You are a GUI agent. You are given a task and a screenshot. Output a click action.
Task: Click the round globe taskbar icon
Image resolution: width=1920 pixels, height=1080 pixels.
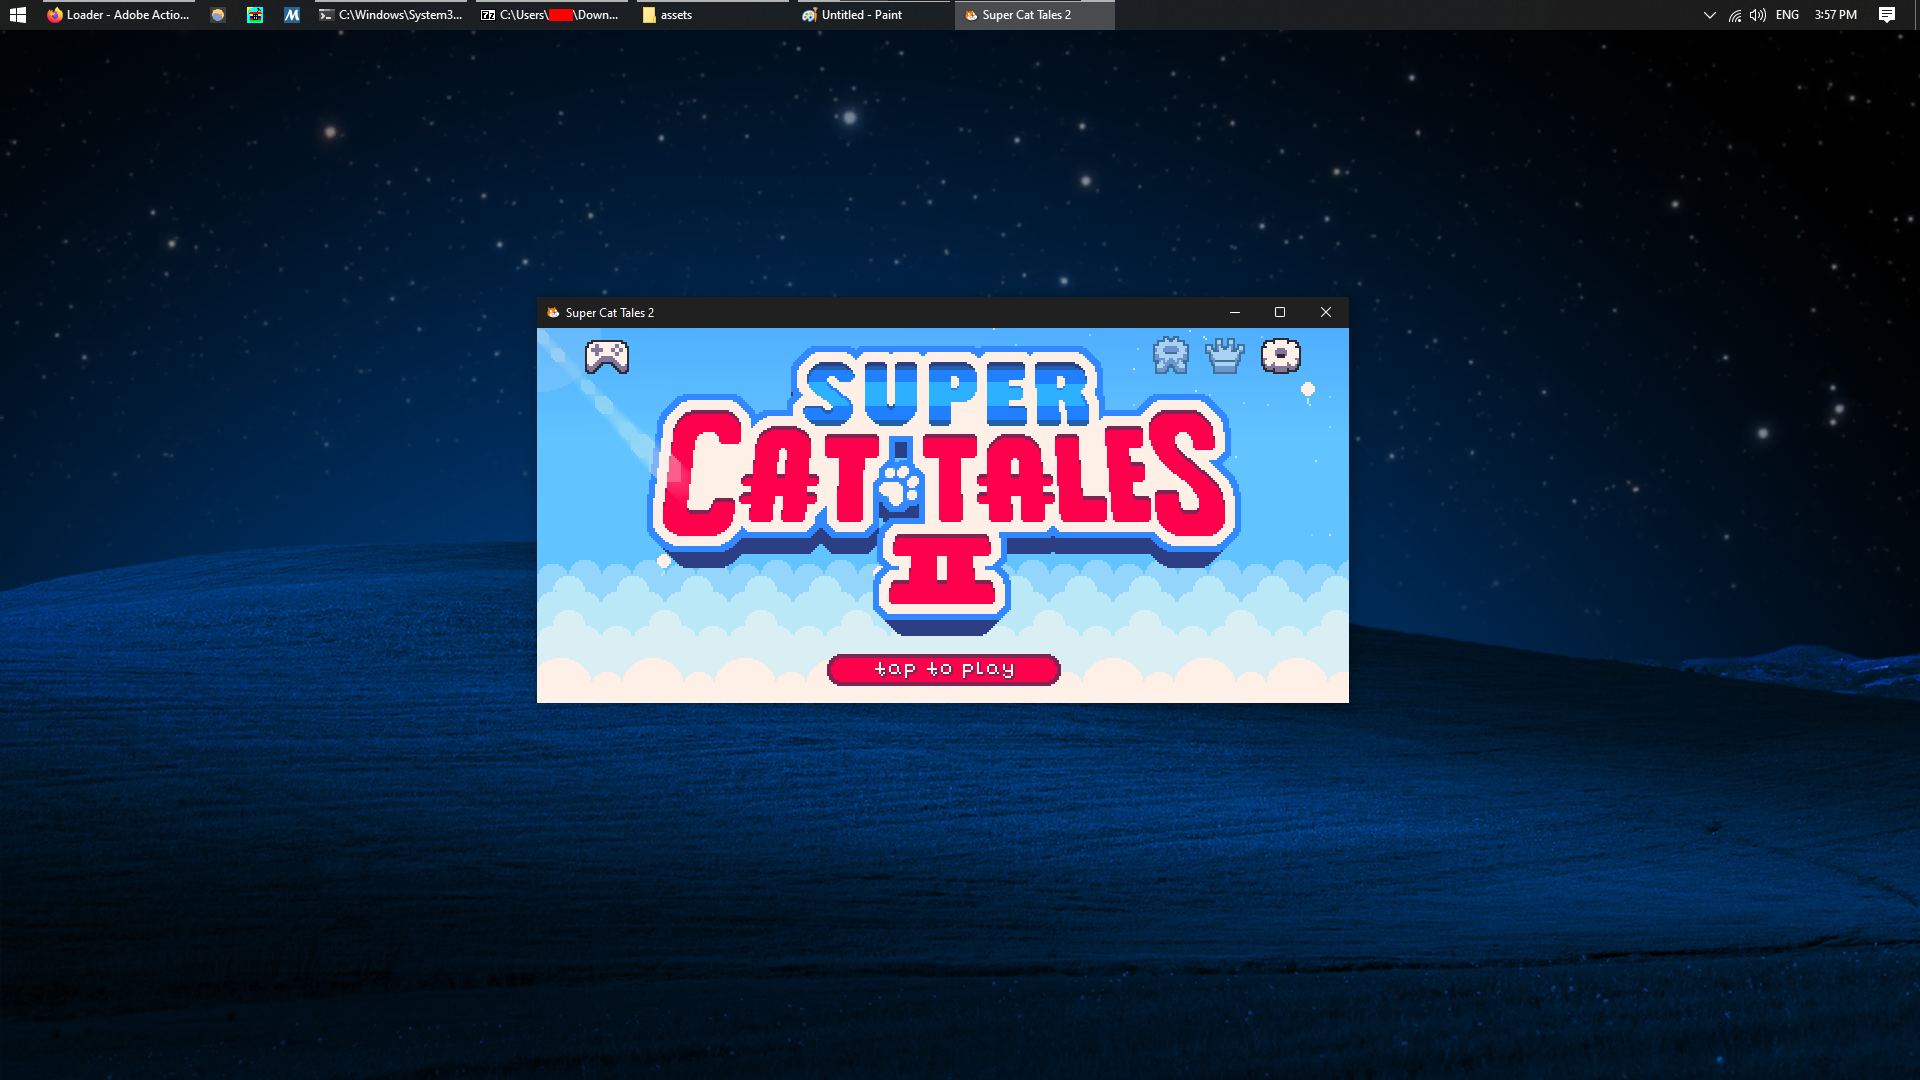click(x=218, y=15)
